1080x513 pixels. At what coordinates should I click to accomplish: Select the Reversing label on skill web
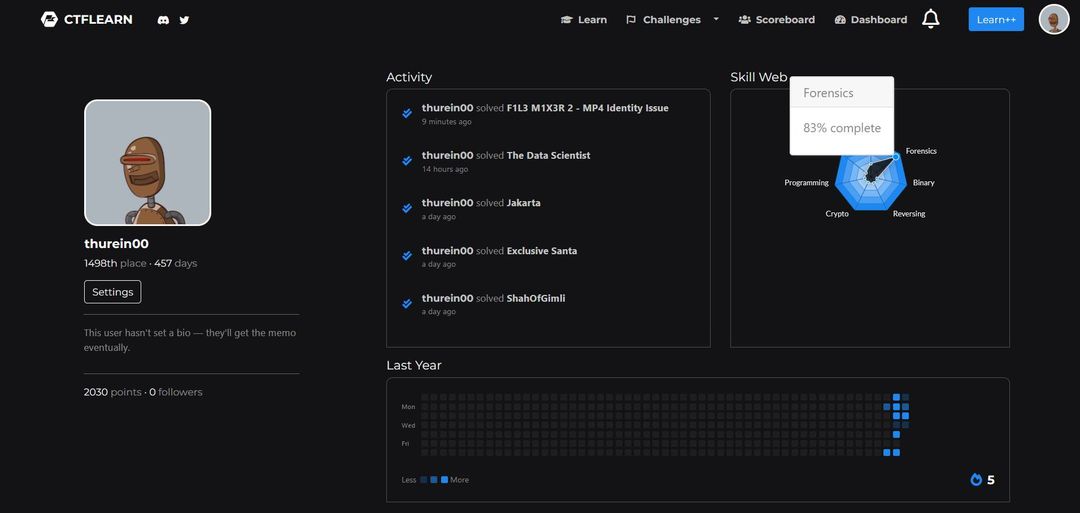click(909, 214)
